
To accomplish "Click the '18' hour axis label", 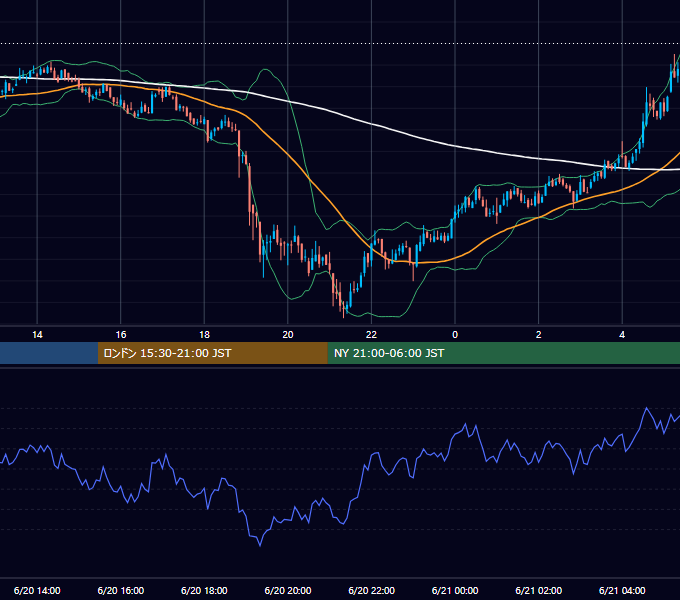I will click(x=204, y=335).
